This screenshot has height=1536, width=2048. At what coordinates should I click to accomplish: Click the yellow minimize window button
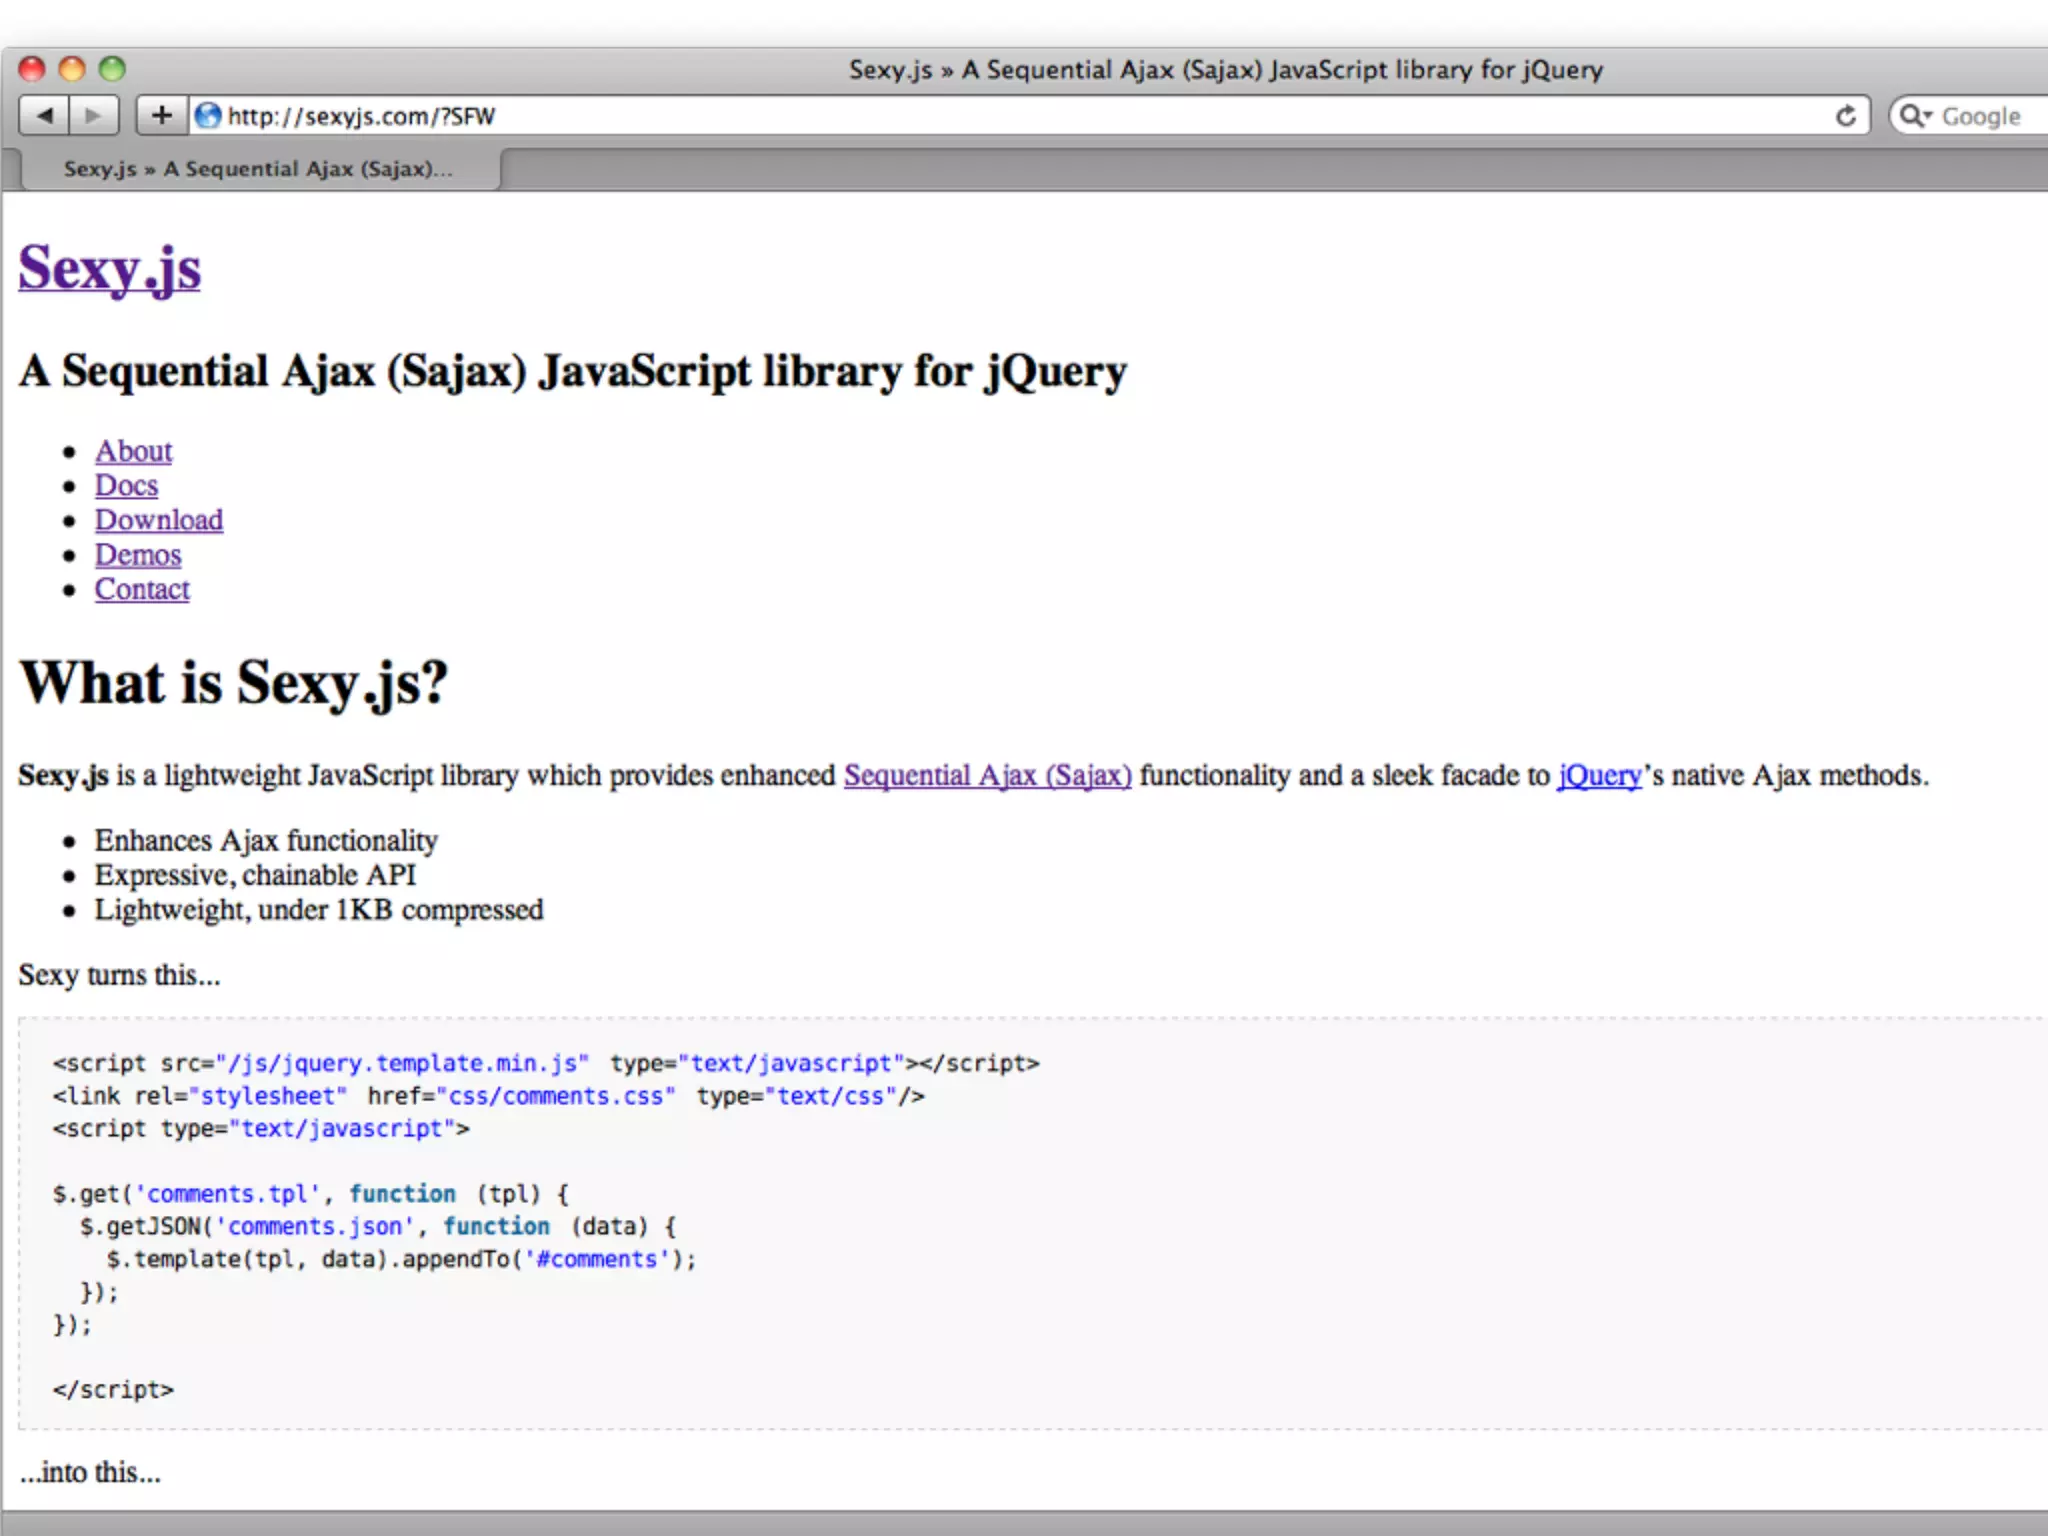click(72, 69)
